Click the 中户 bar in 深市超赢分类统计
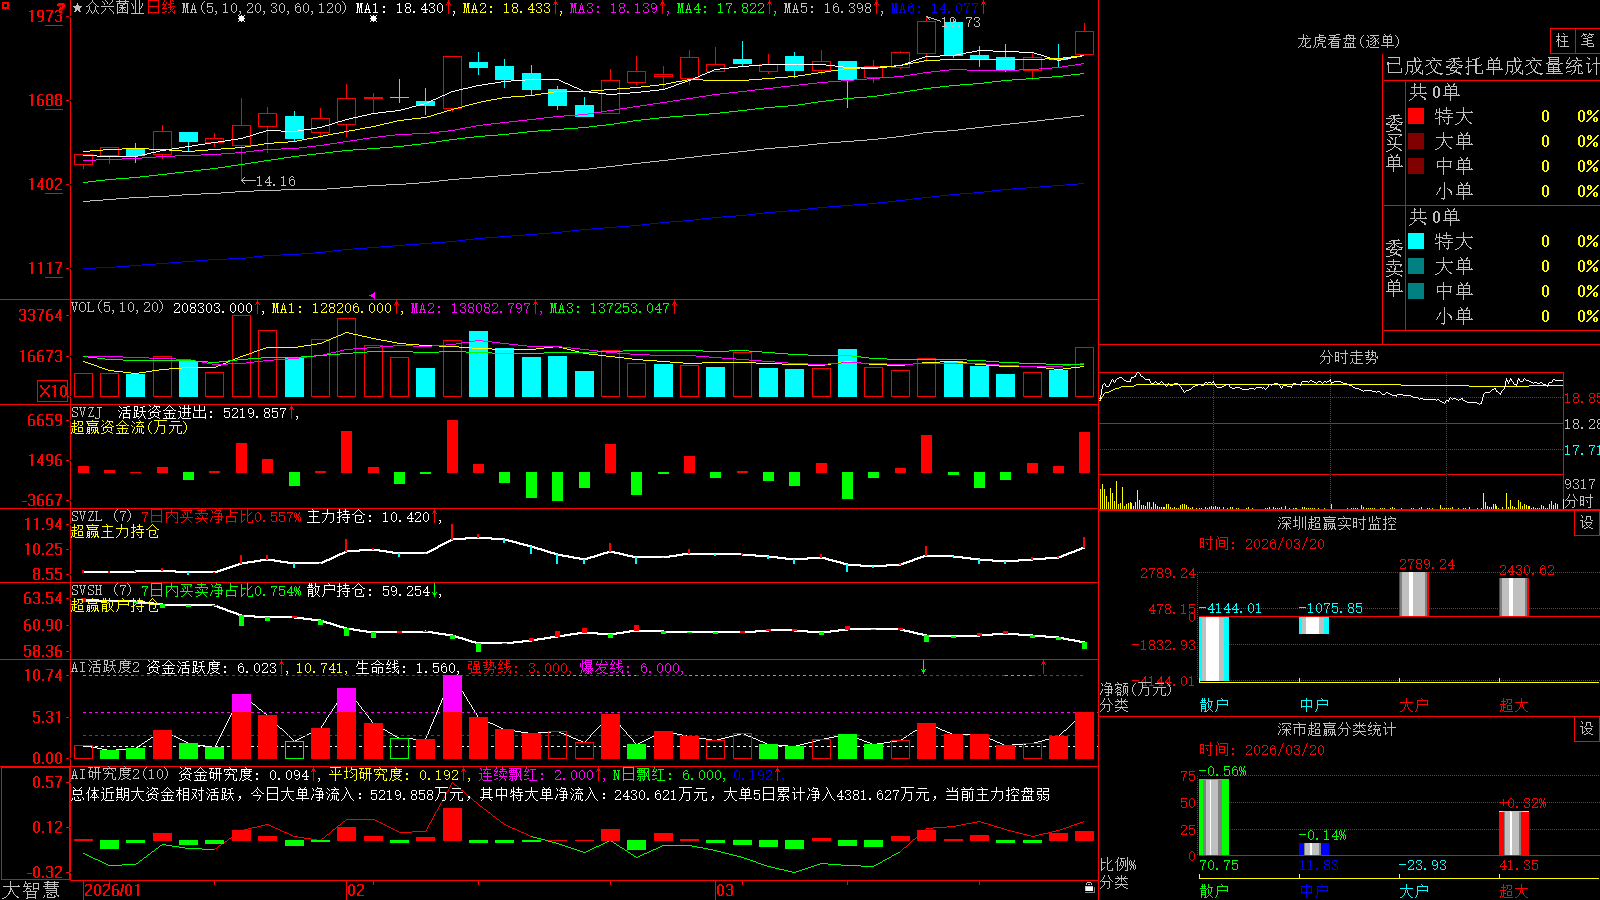This screenshot has width=1600, height=900. coord(1314,849)
